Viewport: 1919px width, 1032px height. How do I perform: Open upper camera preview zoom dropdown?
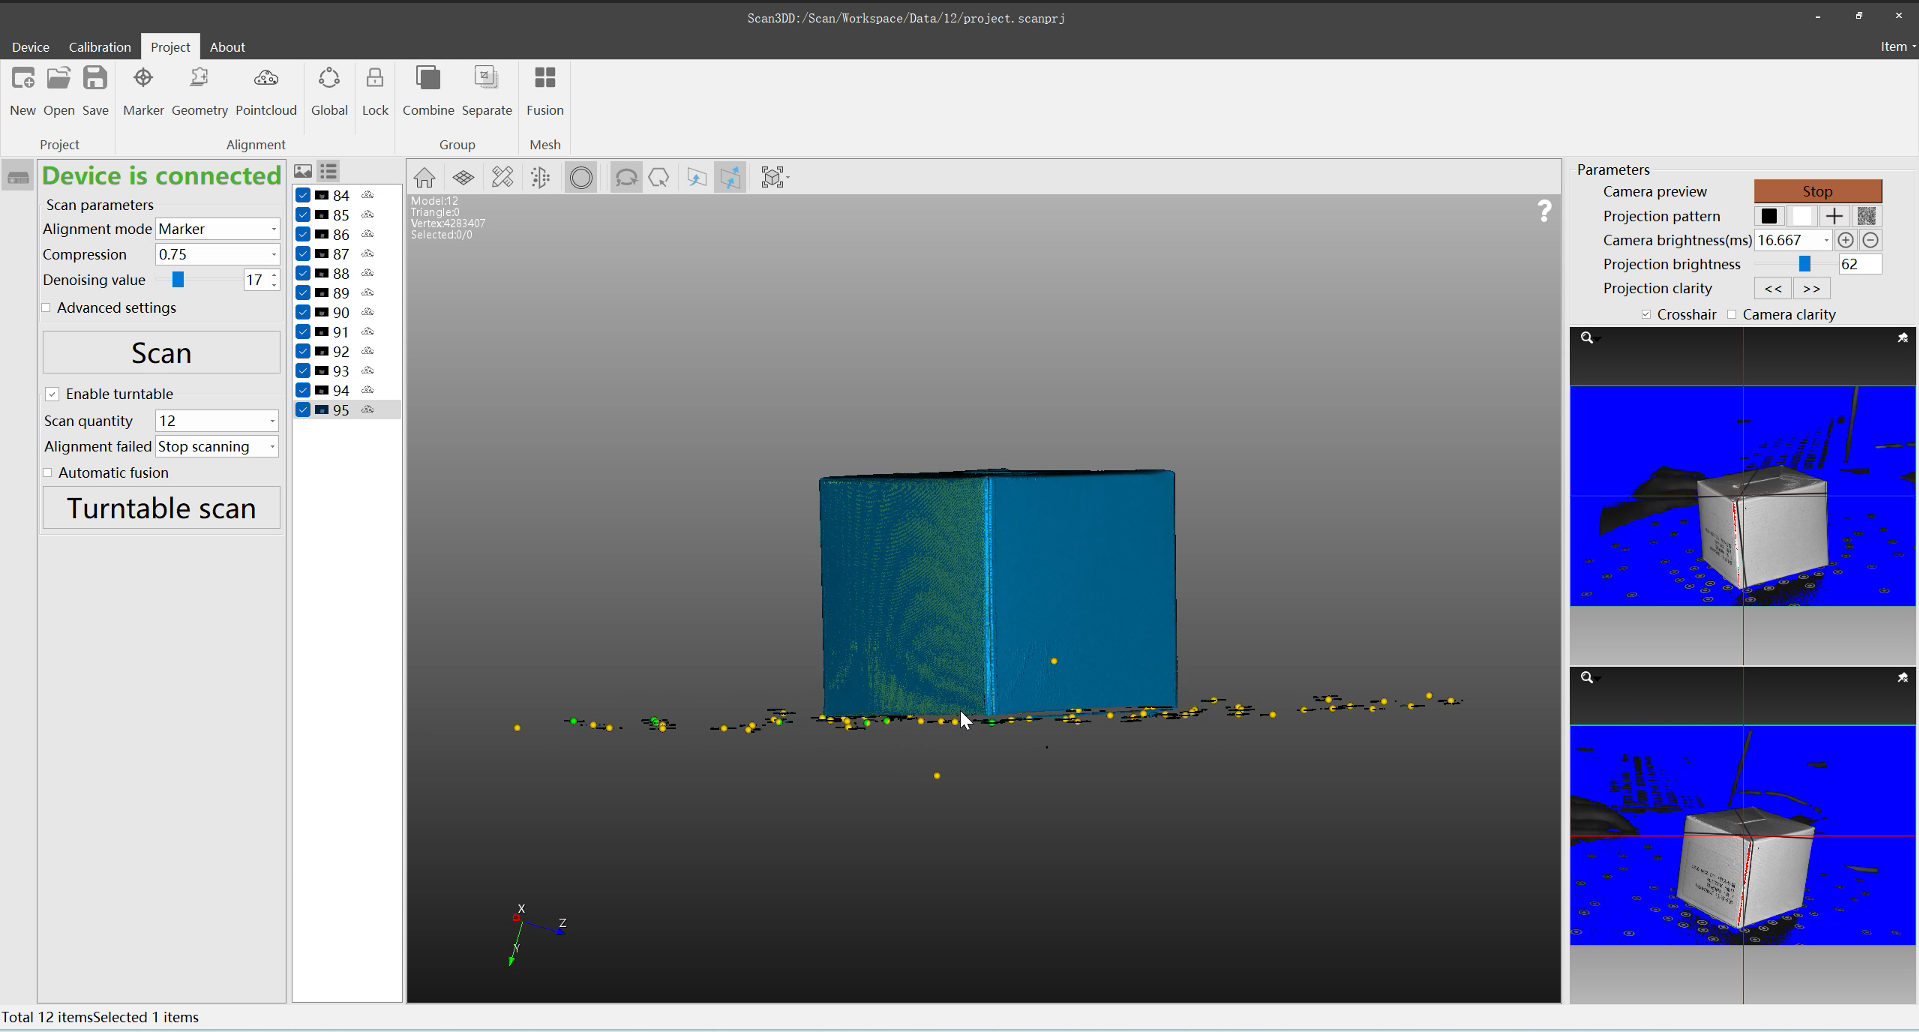pos(1590,338)
